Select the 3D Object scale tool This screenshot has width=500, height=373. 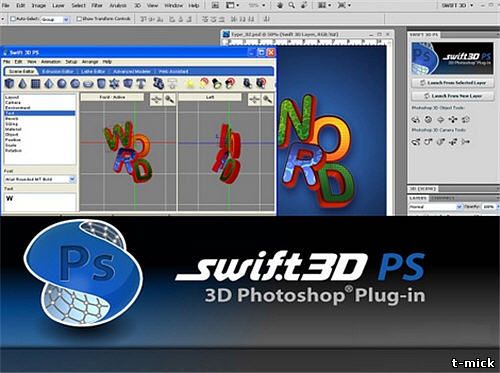466,119
